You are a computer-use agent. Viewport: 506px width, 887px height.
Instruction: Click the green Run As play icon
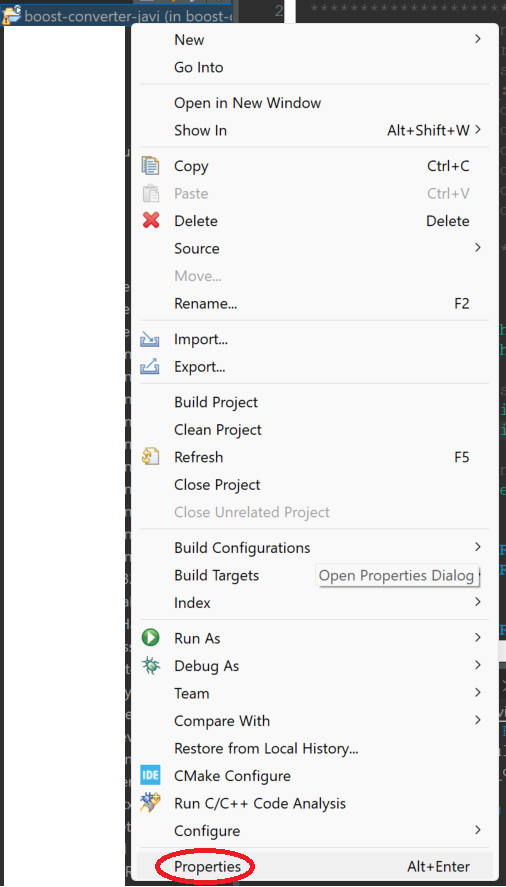151,638
